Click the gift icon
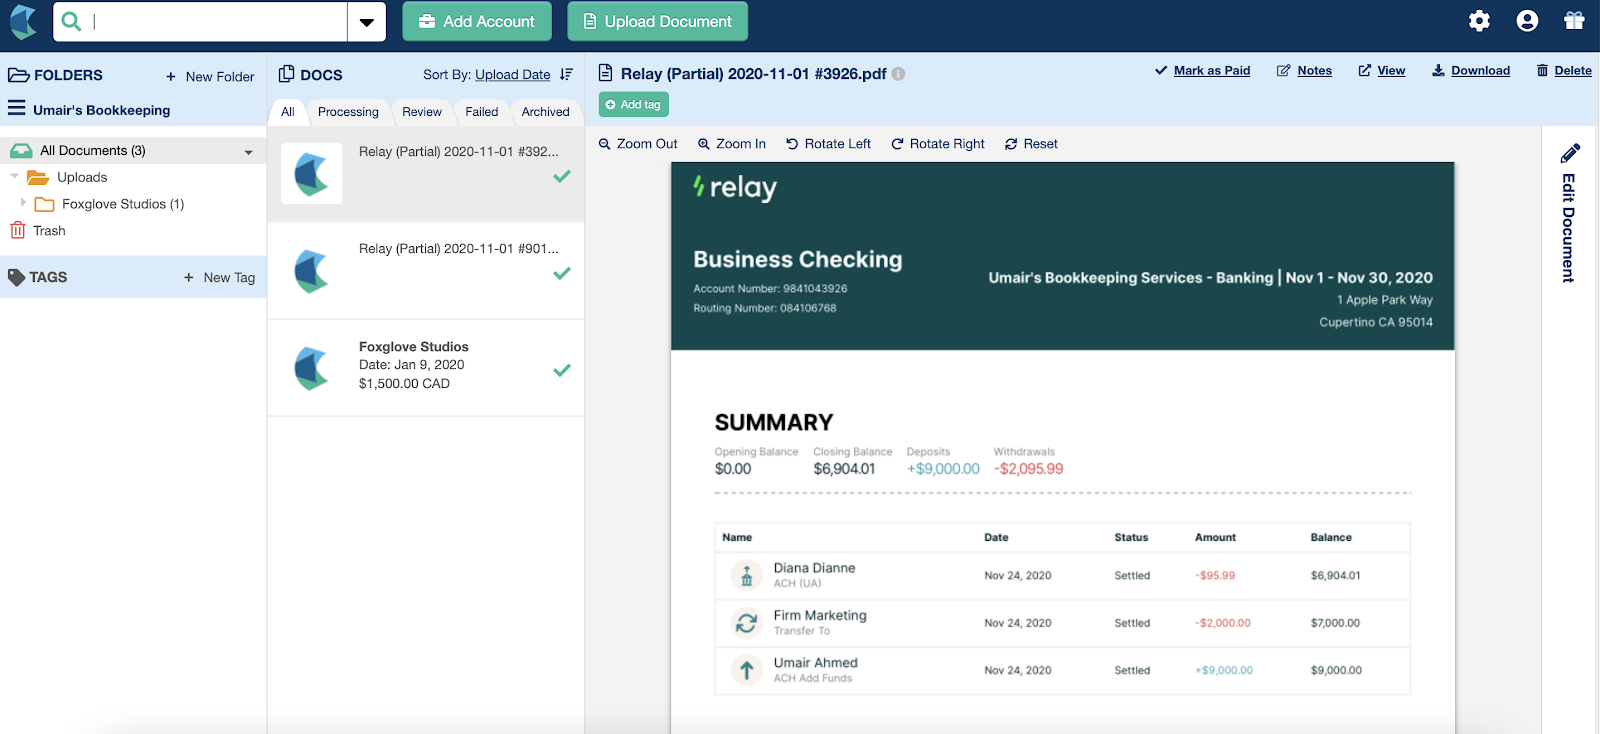 [1574, 21]
